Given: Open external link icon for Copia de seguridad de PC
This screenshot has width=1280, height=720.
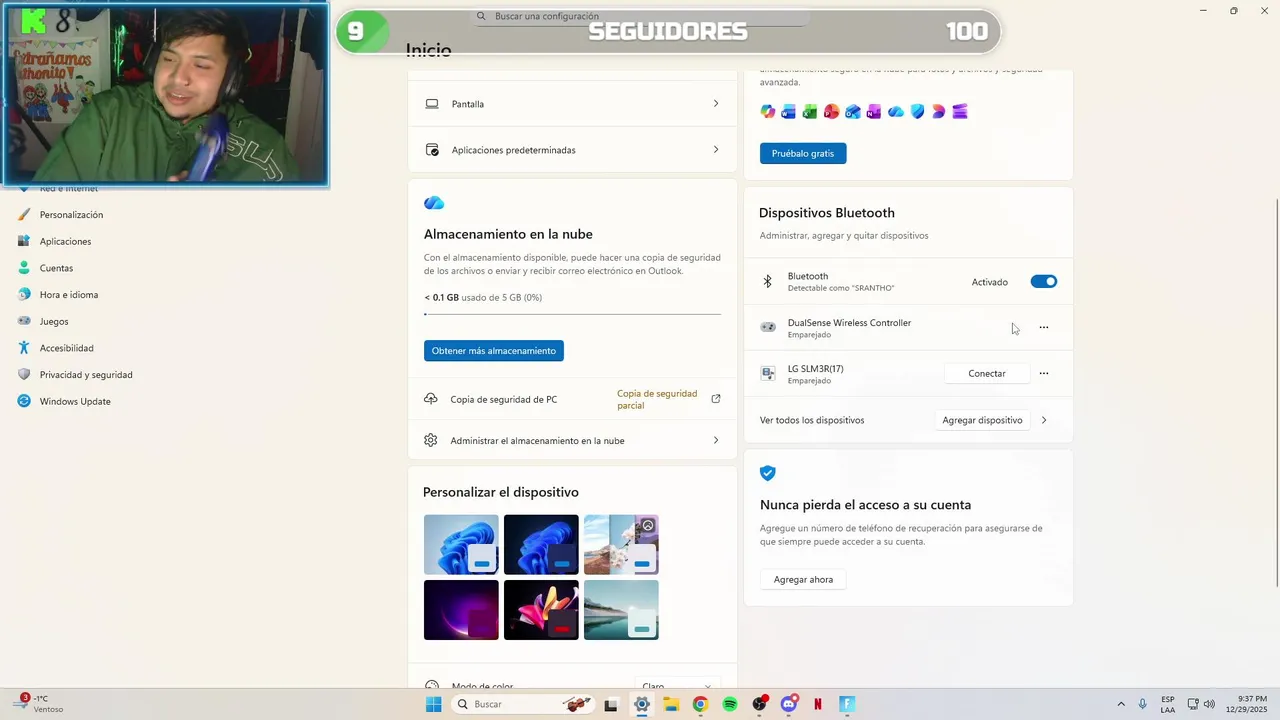Looking at the screenshot, I should point(716,399).
